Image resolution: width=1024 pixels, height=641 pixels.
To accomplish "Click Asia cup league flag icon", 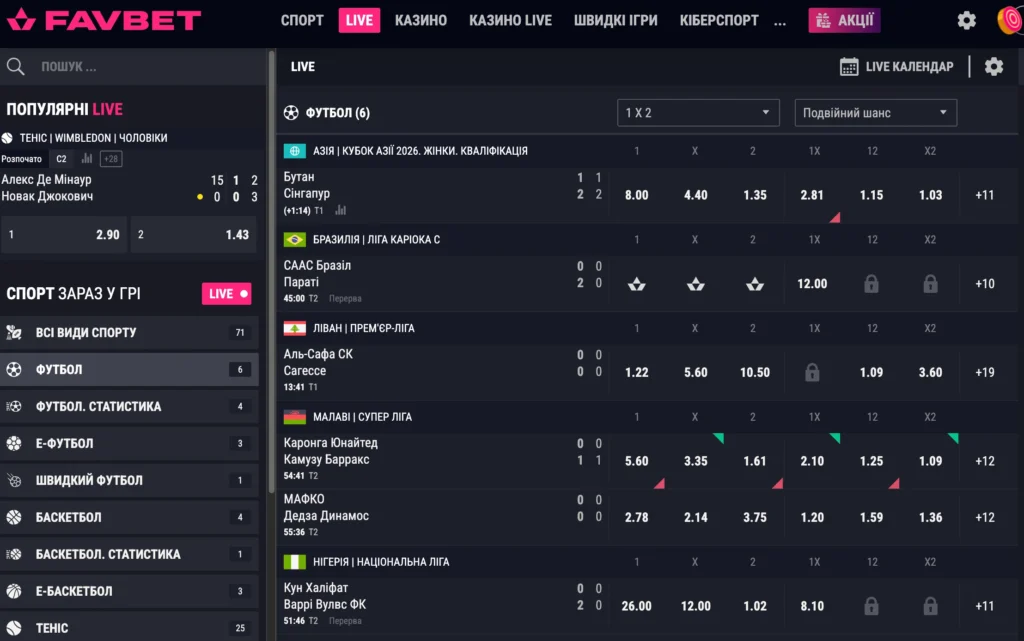I will tap(295, 151).
